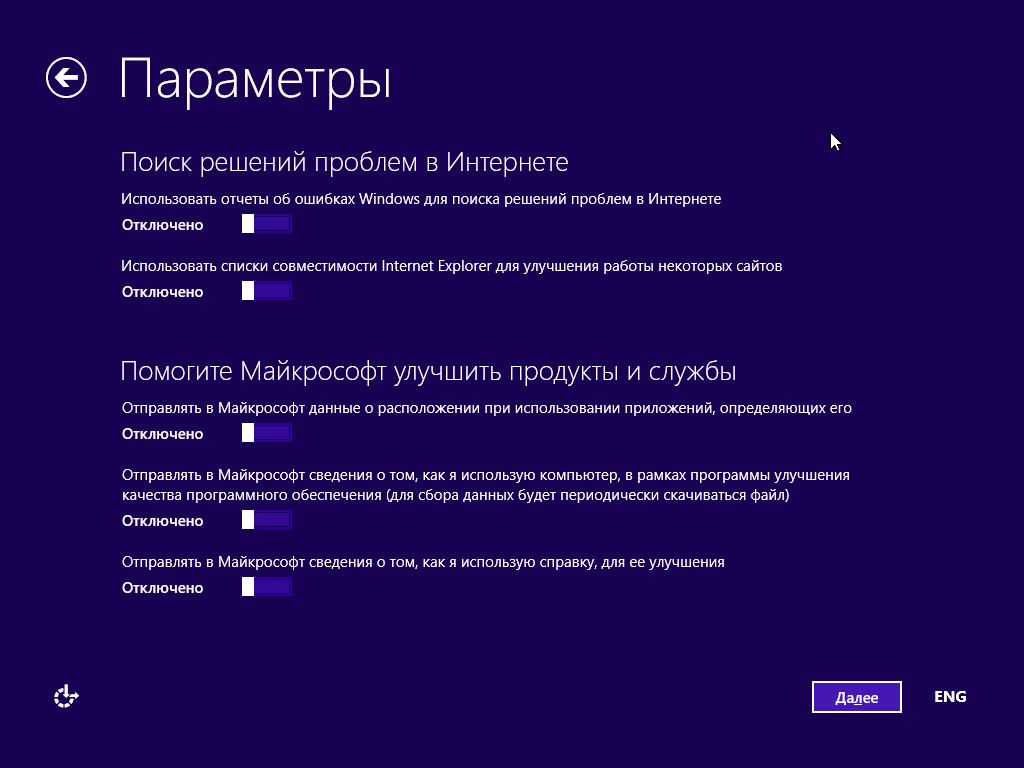Image resolution: width=1024 pixels, height=768 pixels.
Task: Open the Ease of Access icon
Action: coord(66,697)
